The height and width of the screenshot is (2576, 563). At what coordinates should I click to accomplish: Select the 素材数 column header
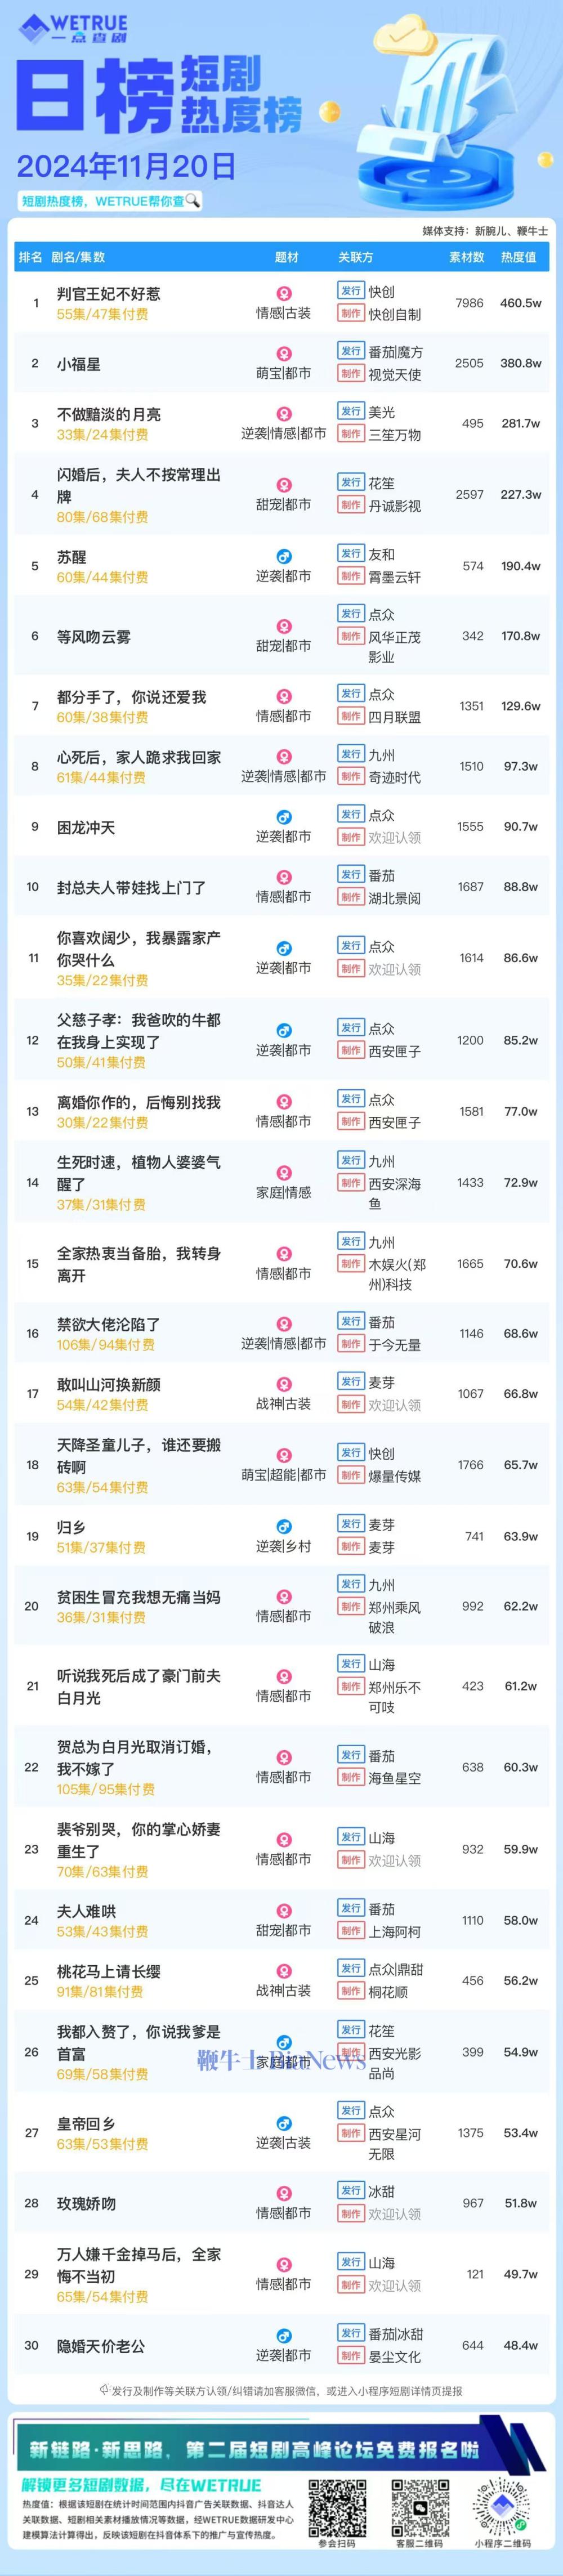point(466,257)
